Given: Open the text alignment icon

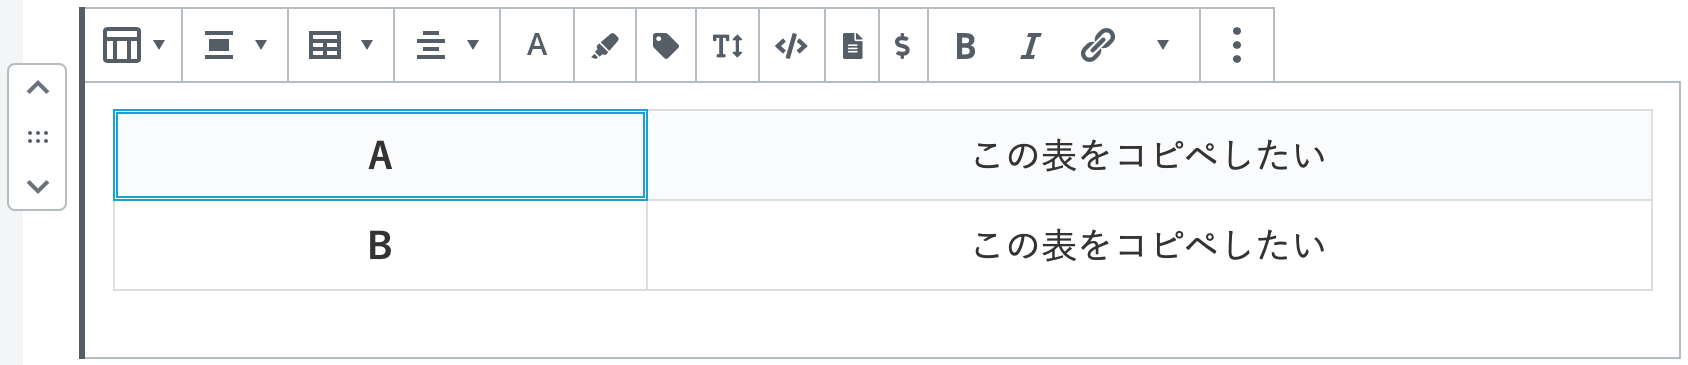Looking at the screenshot, I should pyautogui.click(x=431, y=45).
